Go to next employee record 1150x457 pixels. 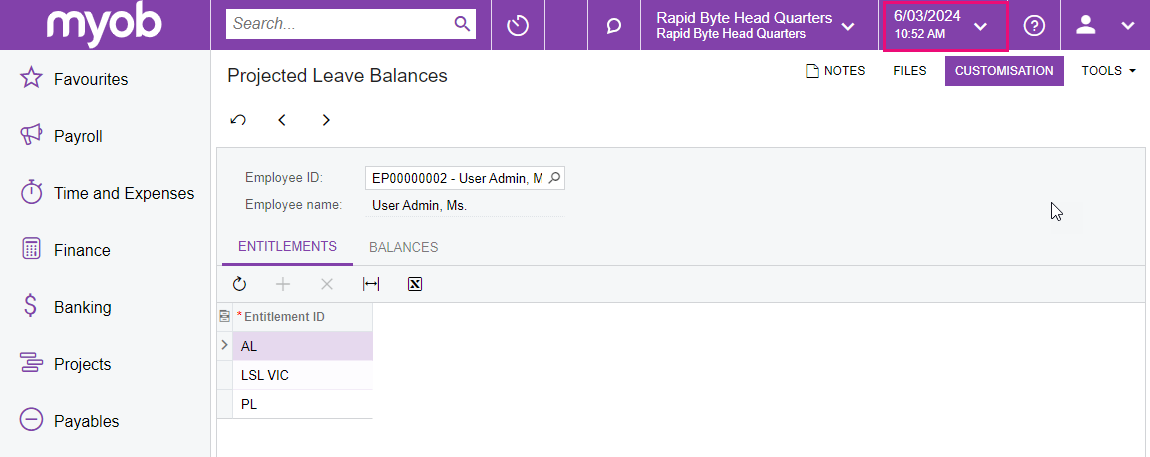point(326,120)
